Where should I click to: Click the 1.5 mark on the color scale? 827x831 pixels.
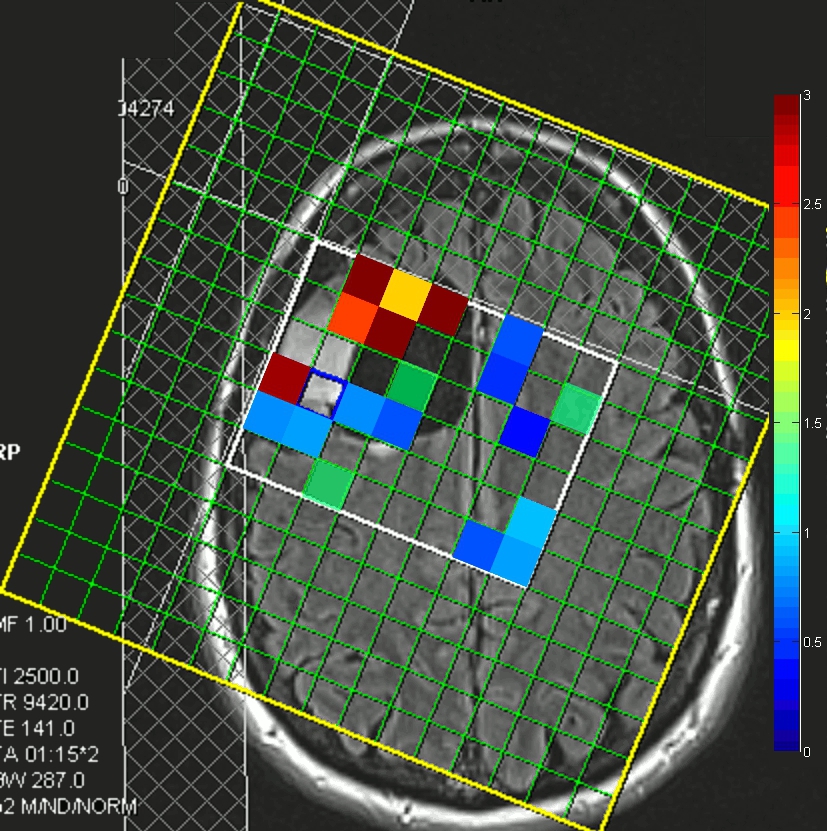pyautogui.click(x=806, y=423)
